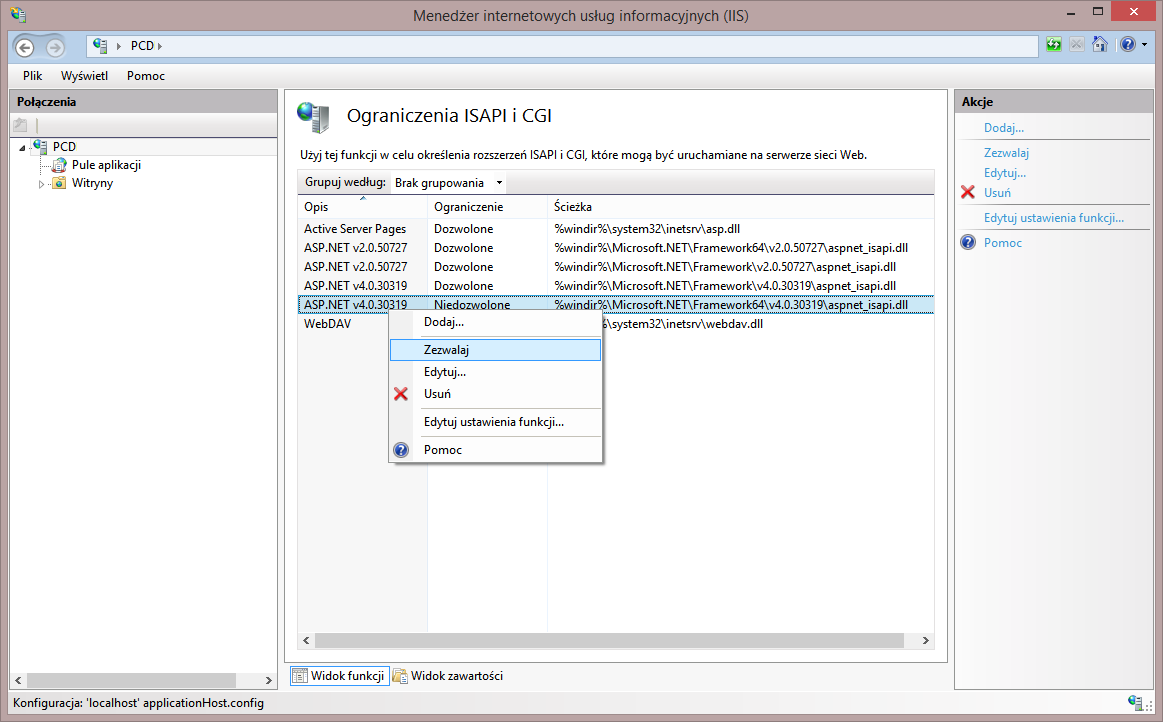Click the Home icon in toolbar
This screenshot has width=1163, height=722.
(1100, 45)
